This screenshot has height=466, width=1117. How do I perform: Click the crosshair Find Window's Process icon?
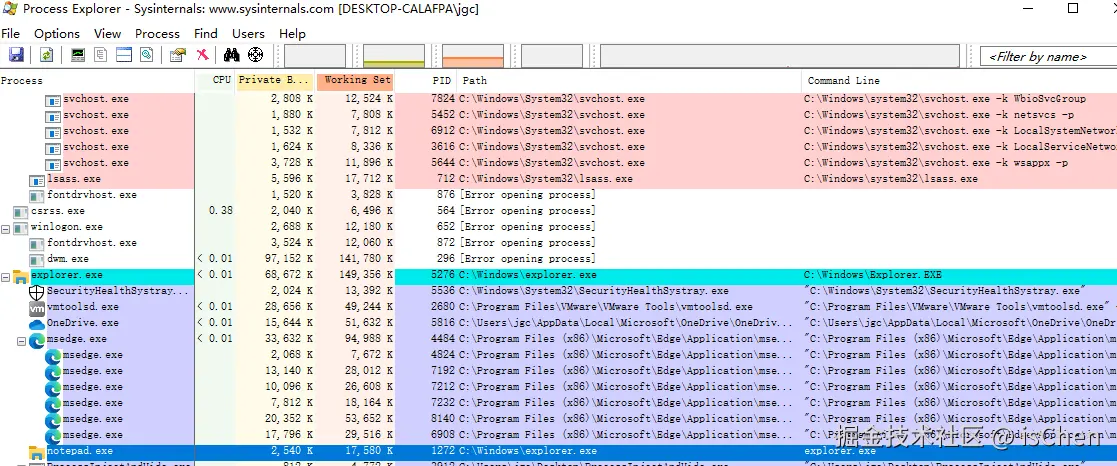tap(255, 55)
